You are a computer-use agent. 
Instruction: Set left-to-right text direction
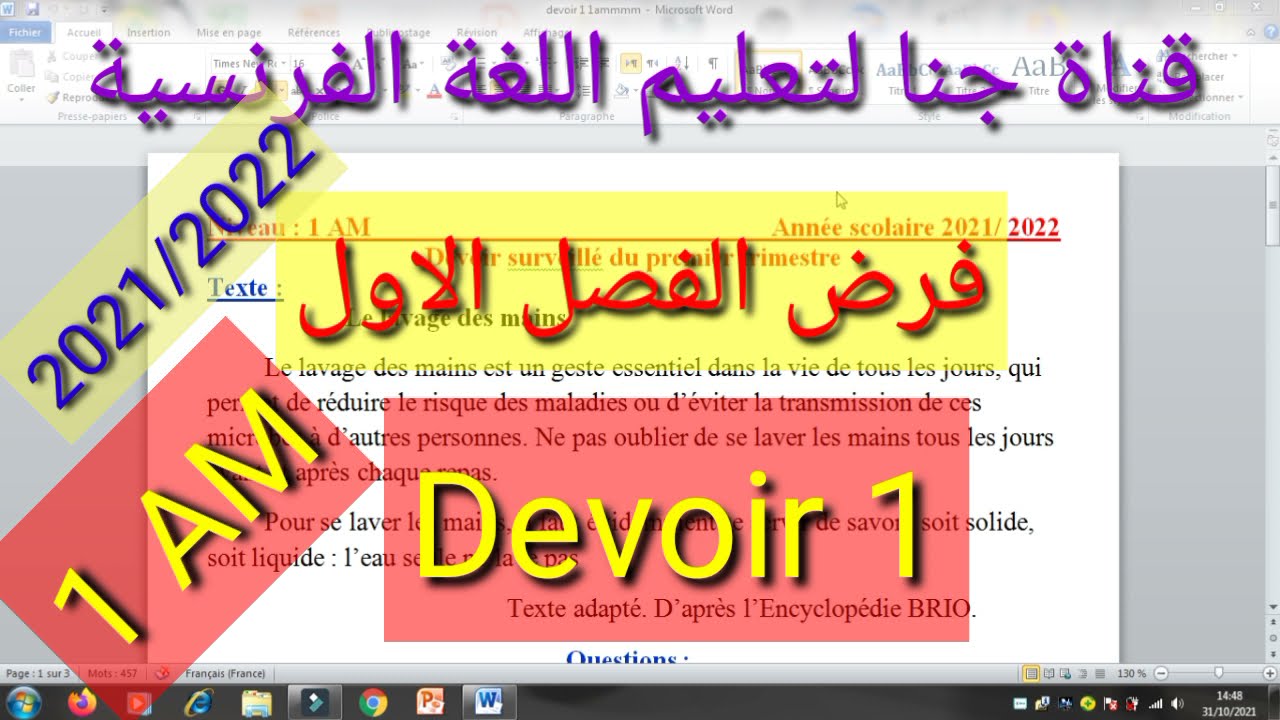pyautogui.click(x=631, y=63)
